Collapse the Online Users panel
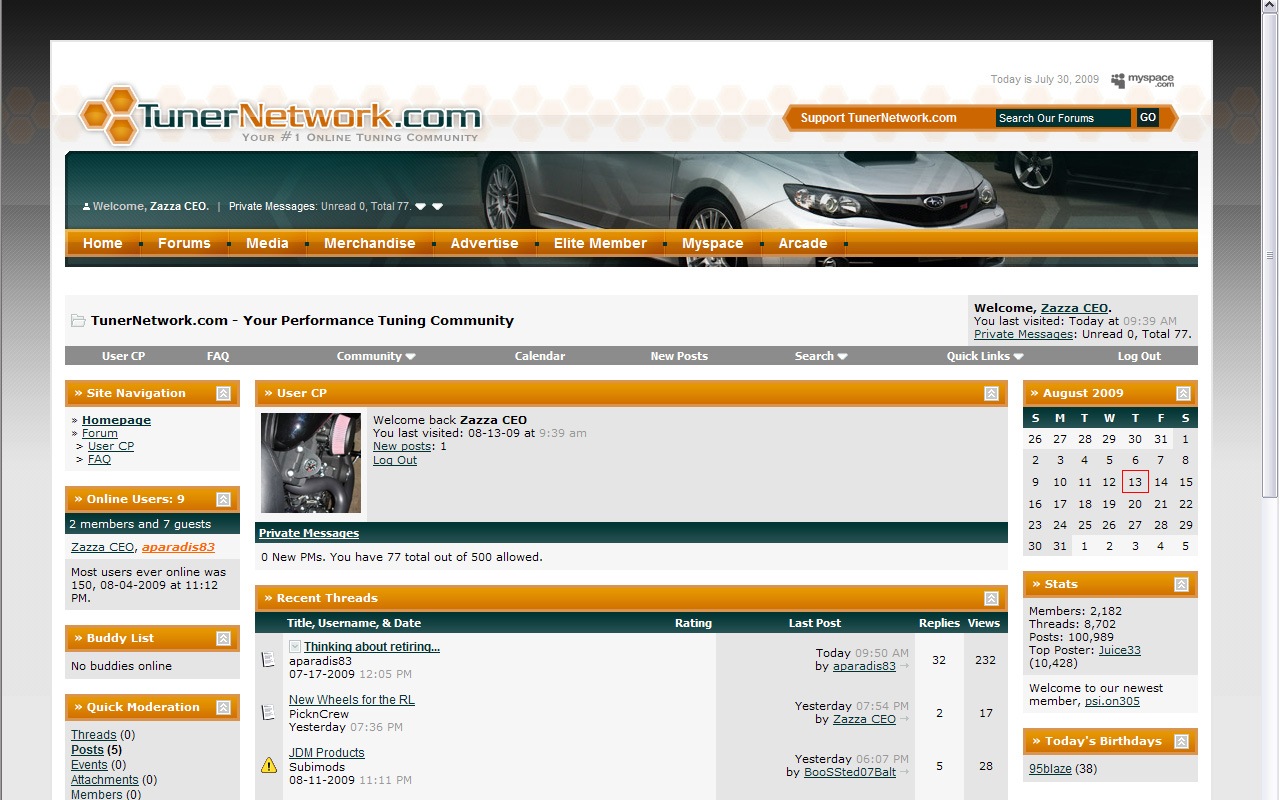 (223, 500)
